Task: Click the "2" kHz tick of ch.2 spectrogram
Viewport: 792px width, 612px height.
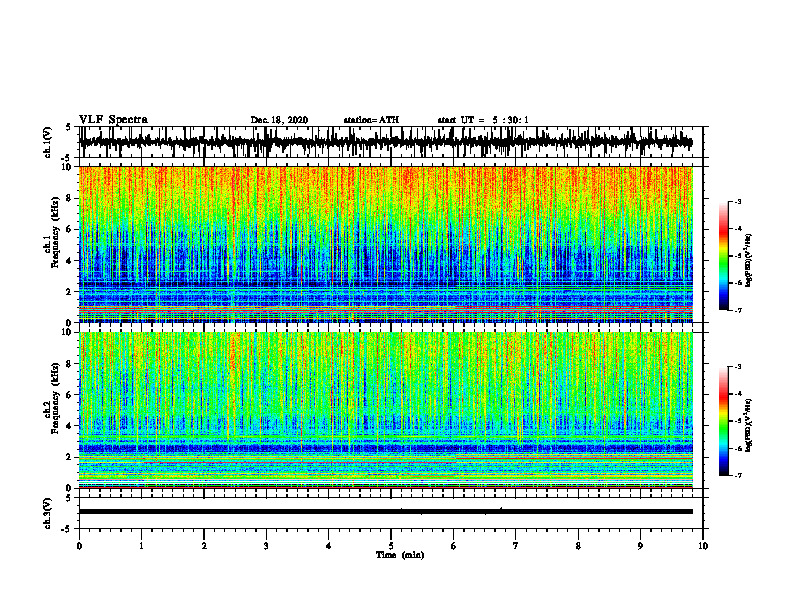Action: [71, 457]
